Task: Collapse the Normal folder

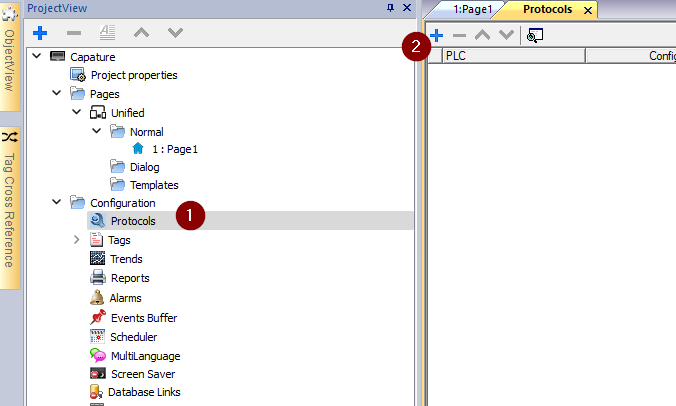Action: tap(97, 131)
